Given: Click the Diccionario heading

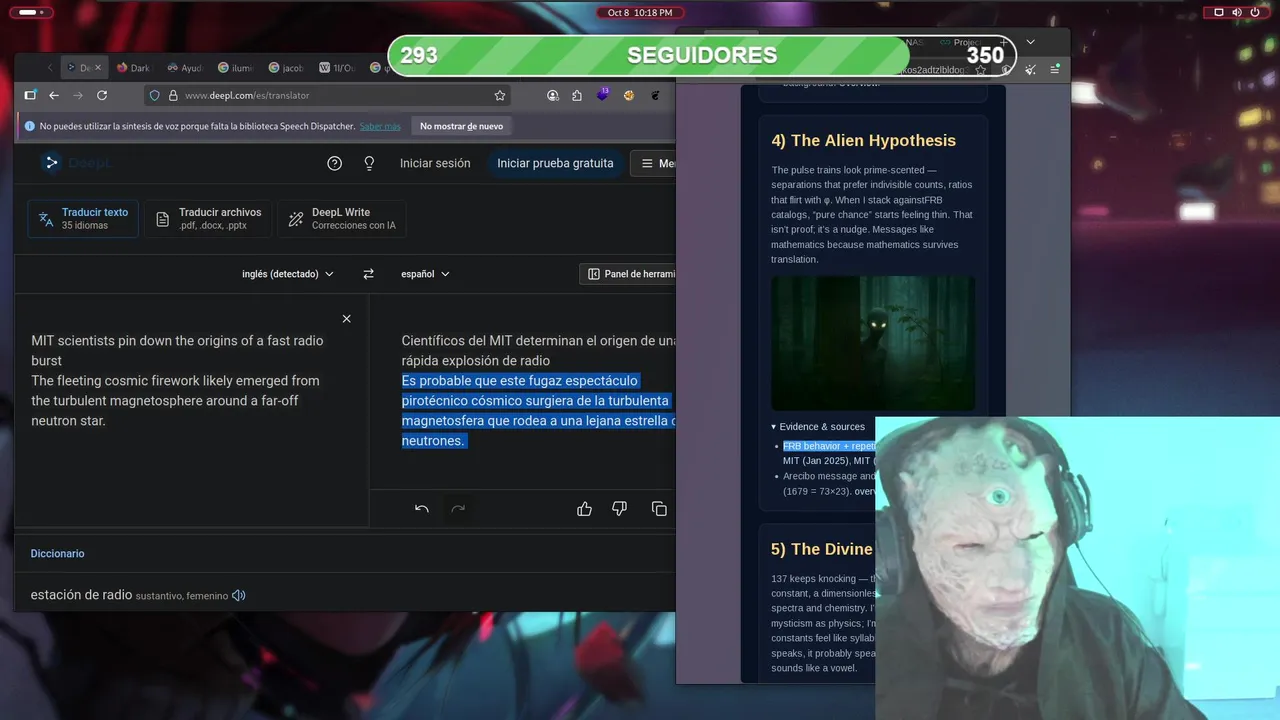Looking at the screenshot, I should (x=57, y=553).
